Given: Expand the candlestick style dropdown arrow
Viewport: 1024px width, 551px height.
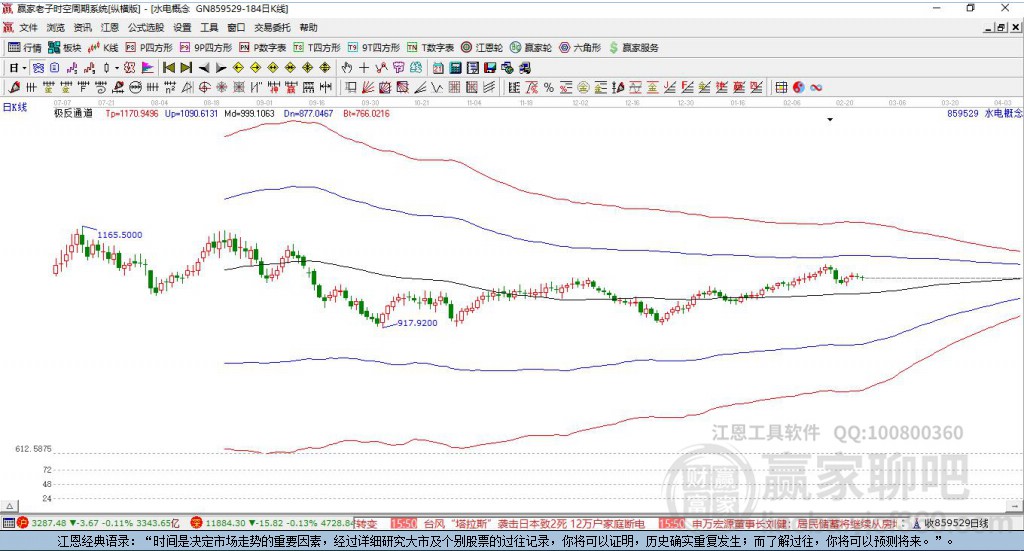Looking at the screenshot, I should (x=117, y=68).
